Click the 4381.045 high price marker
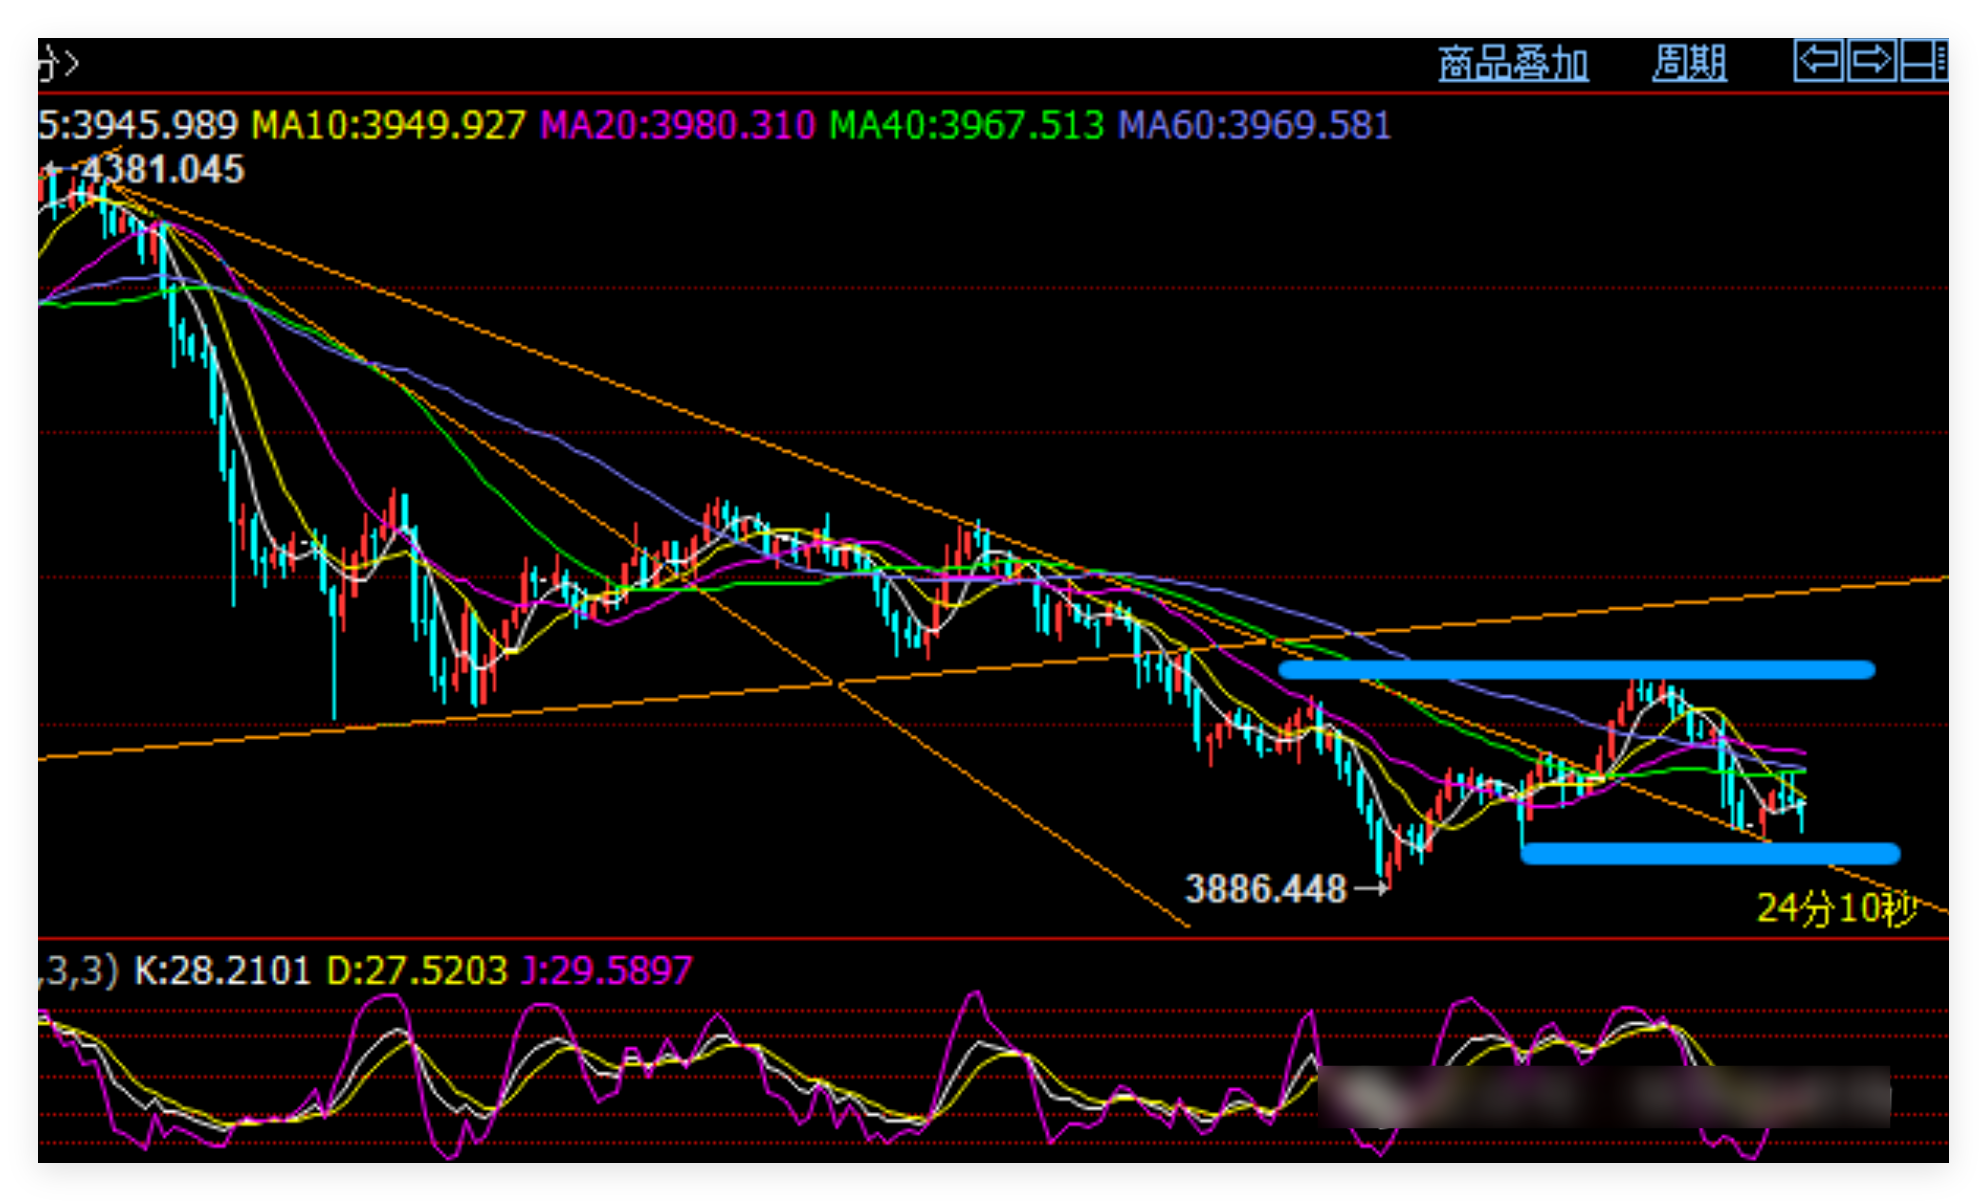Image resolution: width=1987 pixels, height=1201 pixels. click(x=162, y=170)
